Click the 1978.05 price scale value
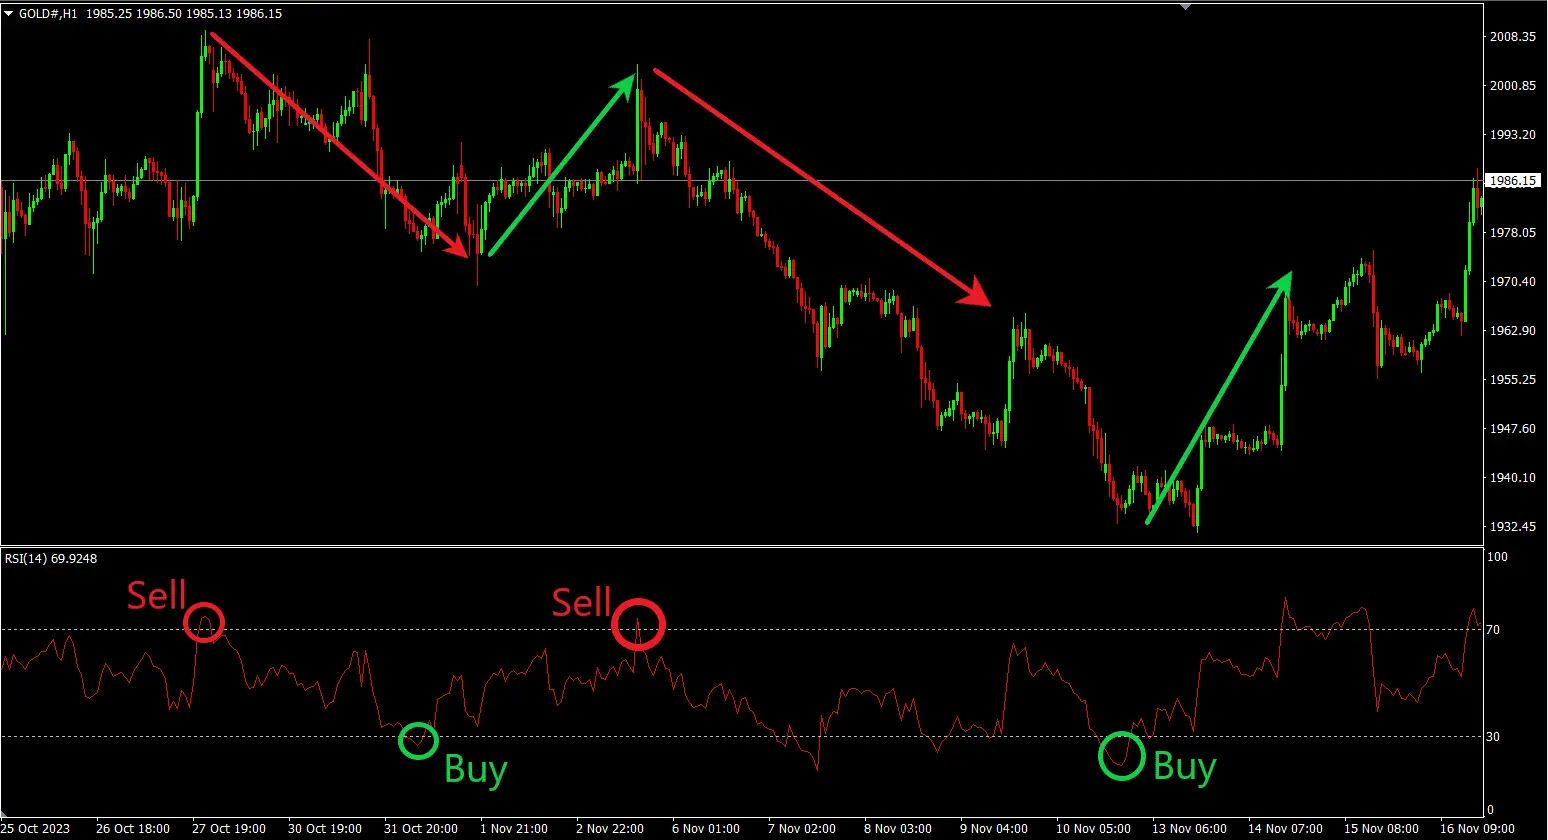The height and width of the screenshot is (840, 1548). [1512, 233]
